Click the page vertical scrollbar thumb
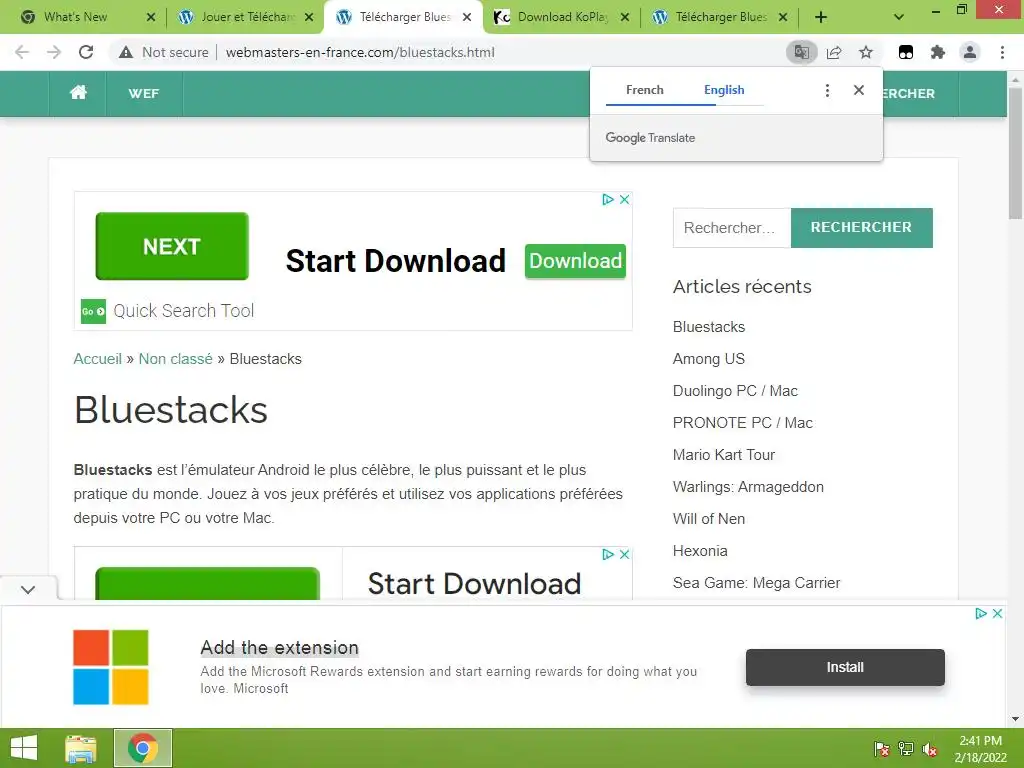 click(x=1015, y=153)
